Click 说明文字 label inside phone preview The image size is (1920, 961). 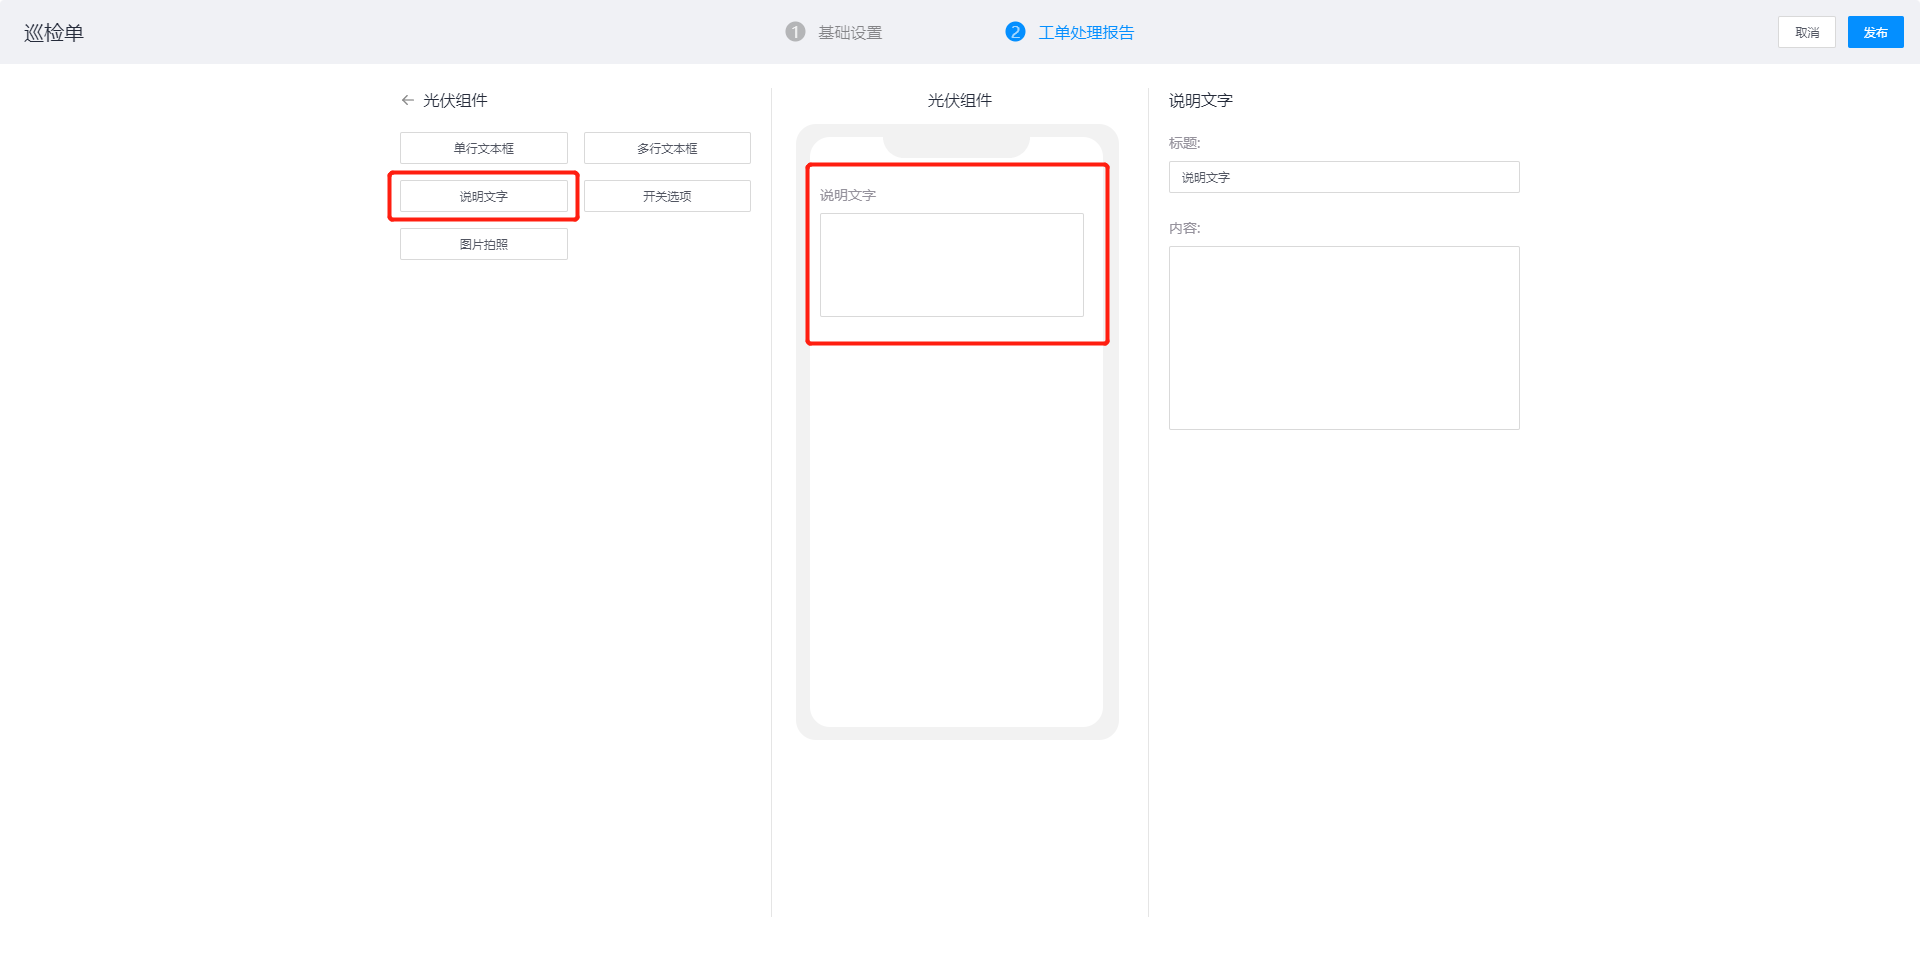pyautogui.click(x=848, y=195)
